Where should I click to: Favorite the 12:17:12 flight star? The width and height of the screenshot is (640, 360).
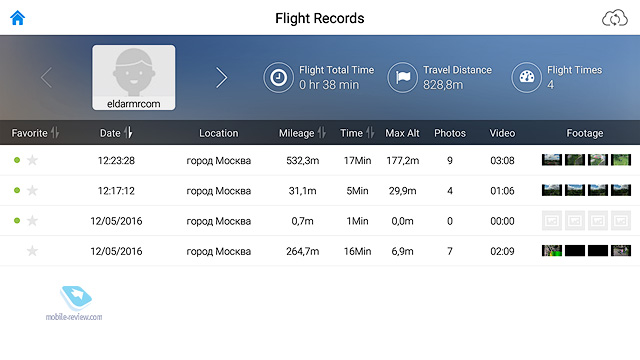(x=32, y=191)
